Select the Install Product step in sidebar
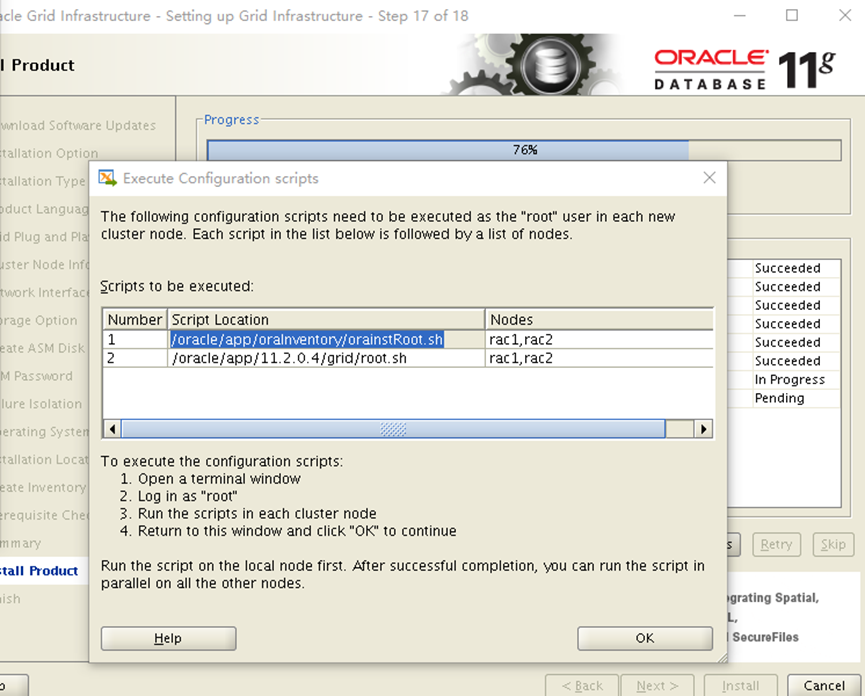Viewport: 865px width, 696px height. 39,571
